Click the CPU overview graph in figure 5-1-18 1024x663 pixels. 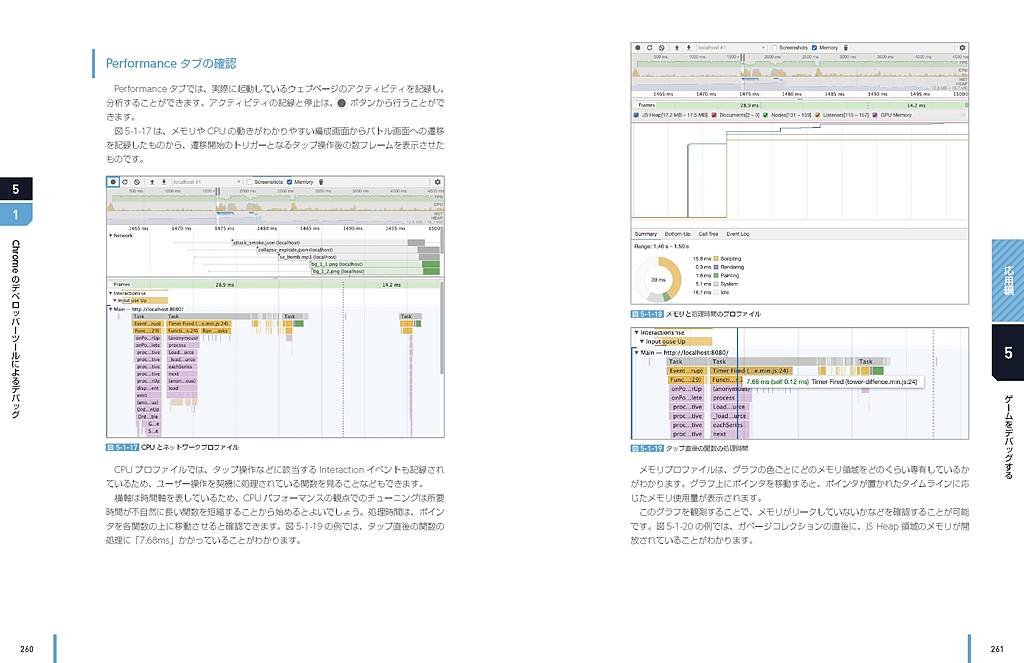800,72
